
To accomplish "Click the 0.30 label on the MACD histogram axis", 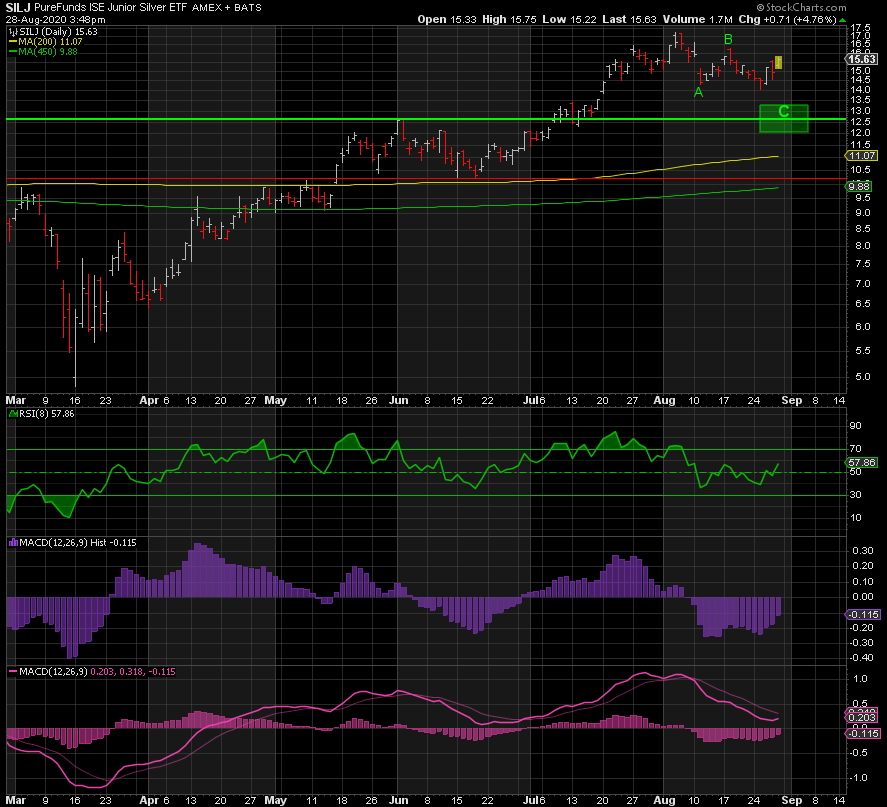I will click(x=863, y=551).
